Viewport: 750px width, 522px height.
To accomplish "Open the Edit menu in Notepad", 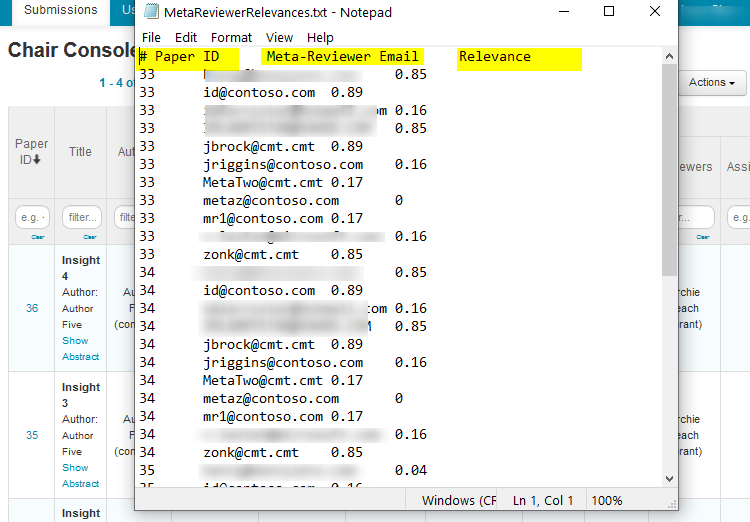I will tap(186, 37).
